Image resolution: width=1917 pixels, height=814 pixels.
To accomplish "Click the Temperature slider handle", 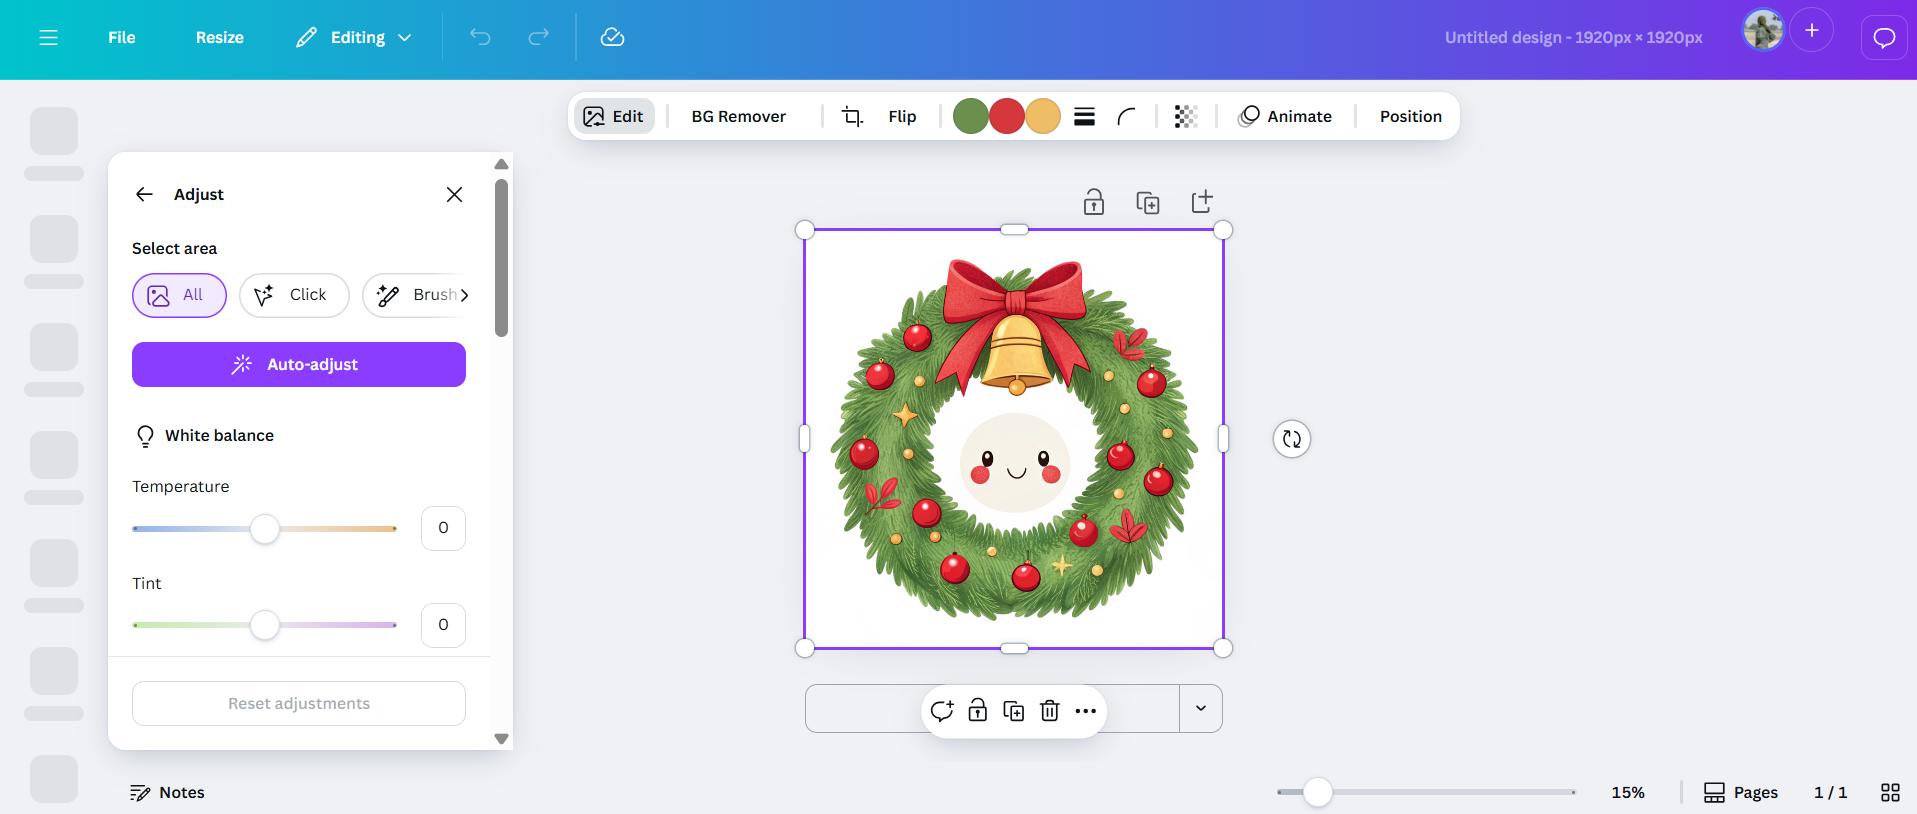I will (x=265, y=529).
